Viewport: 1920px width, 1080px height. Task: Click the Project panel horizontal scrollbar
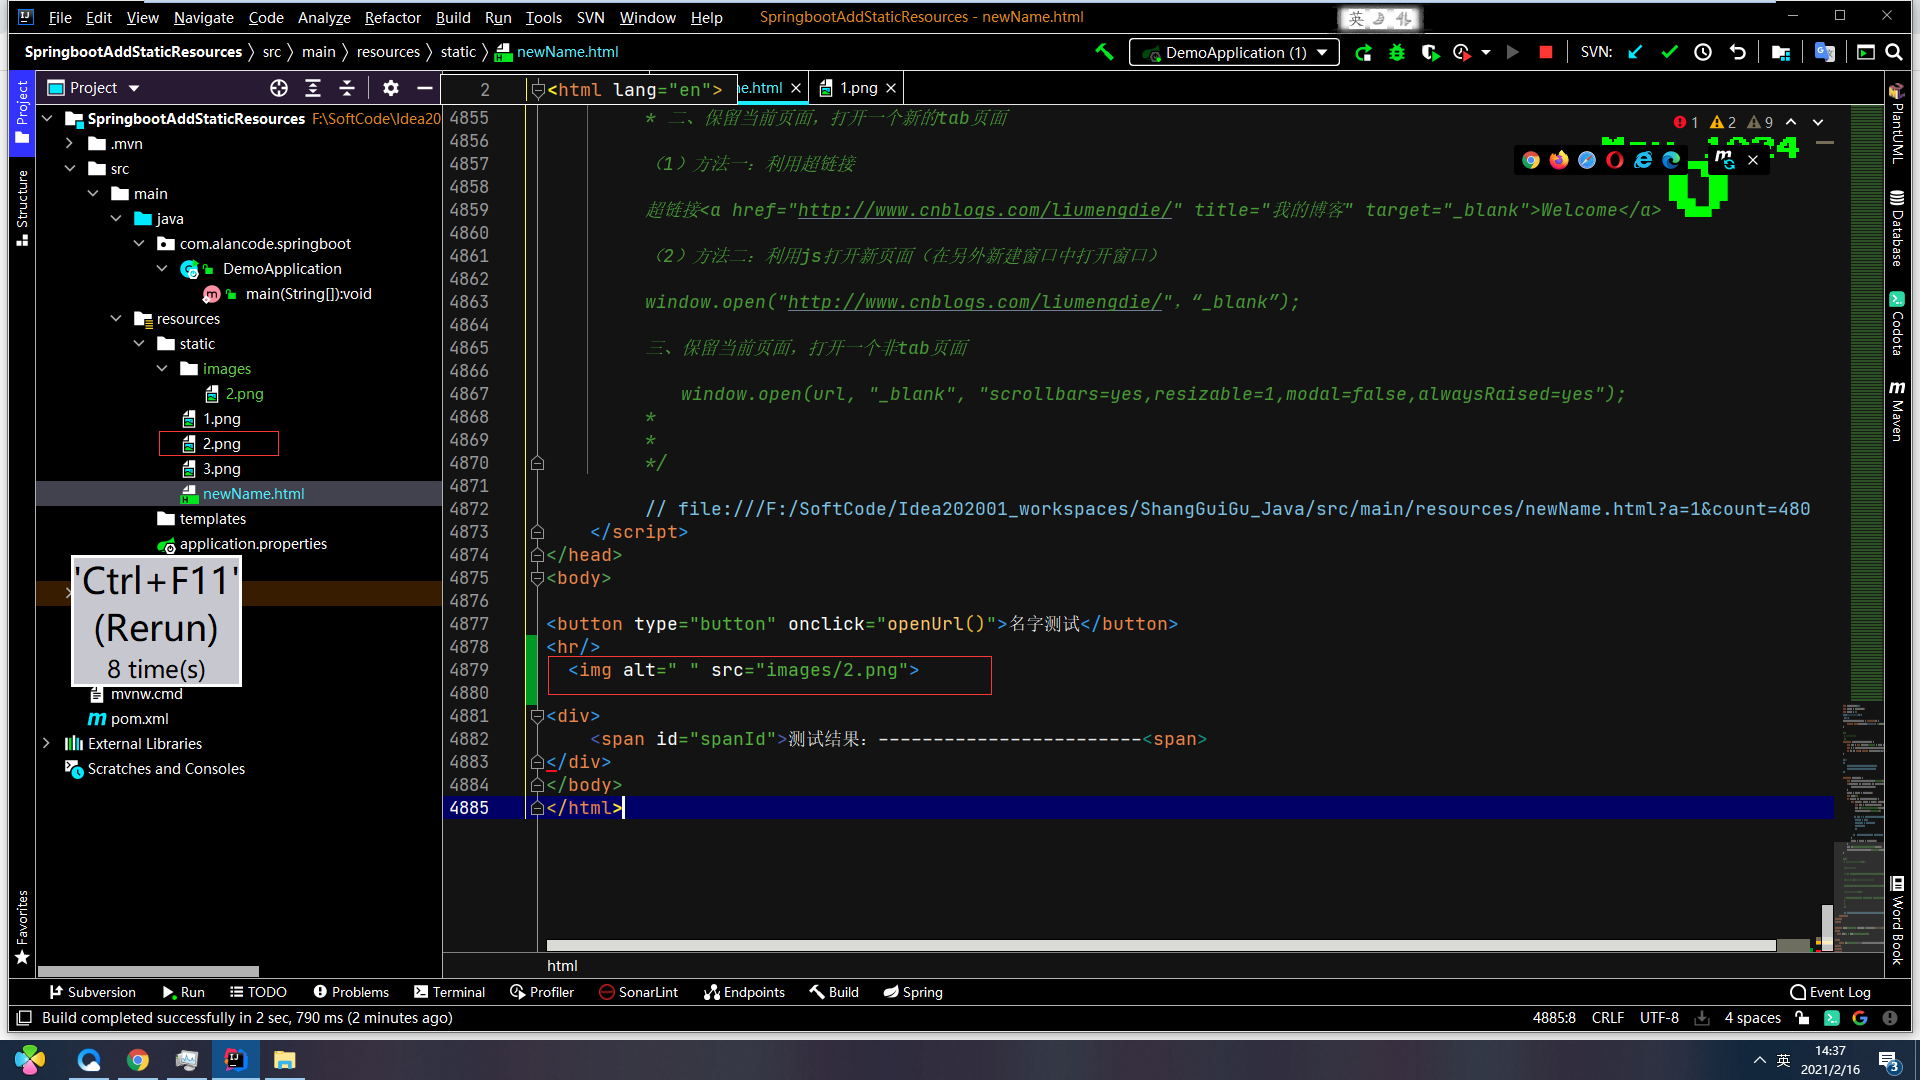tap(148, 971)
